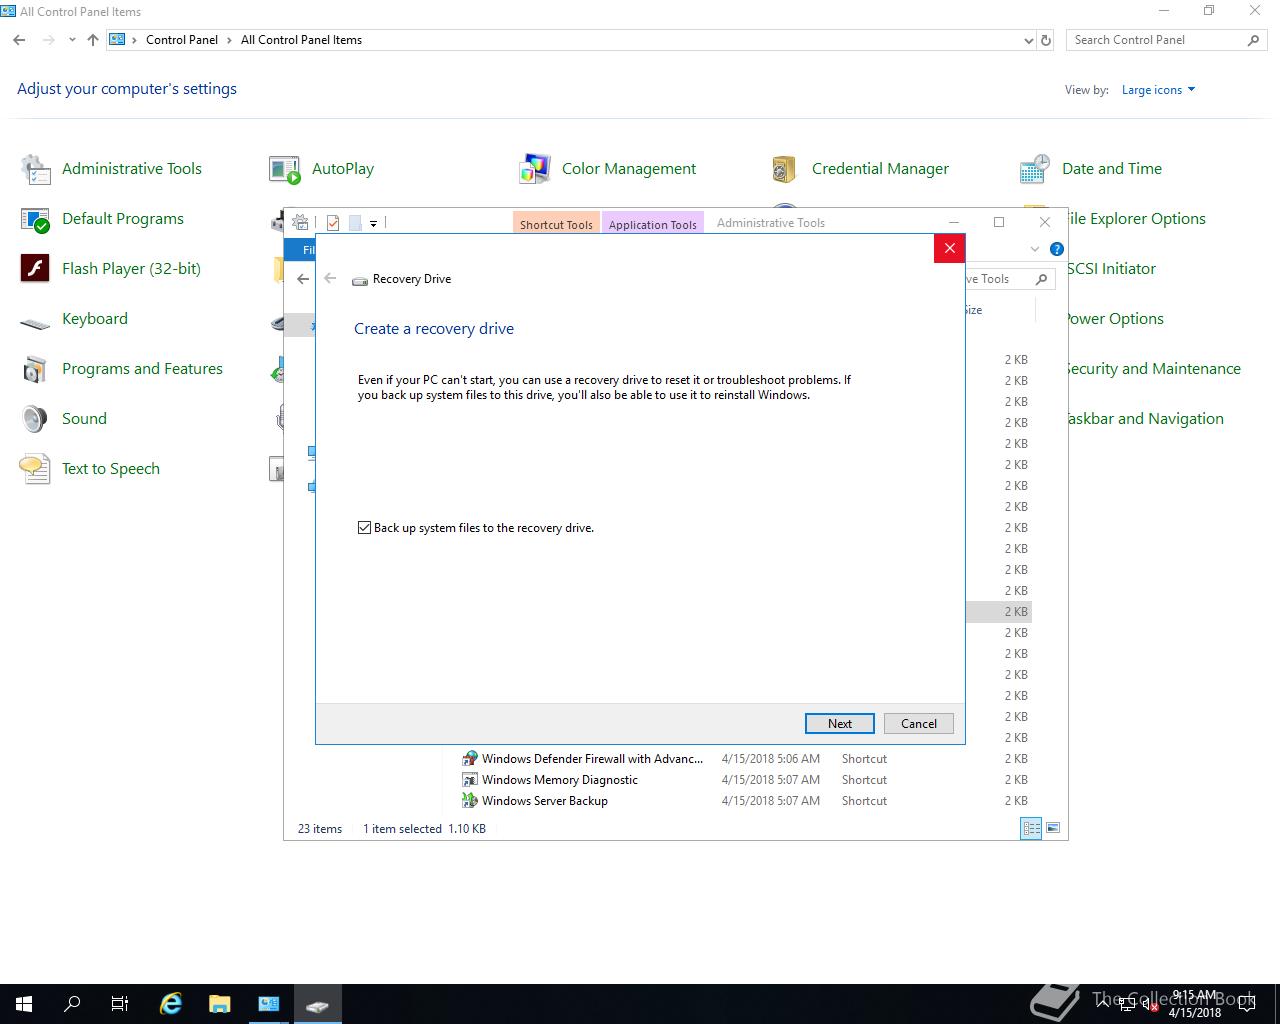Refresh the Control Panel address bar
The image size is (1280, 1024).
[1046, 40]
